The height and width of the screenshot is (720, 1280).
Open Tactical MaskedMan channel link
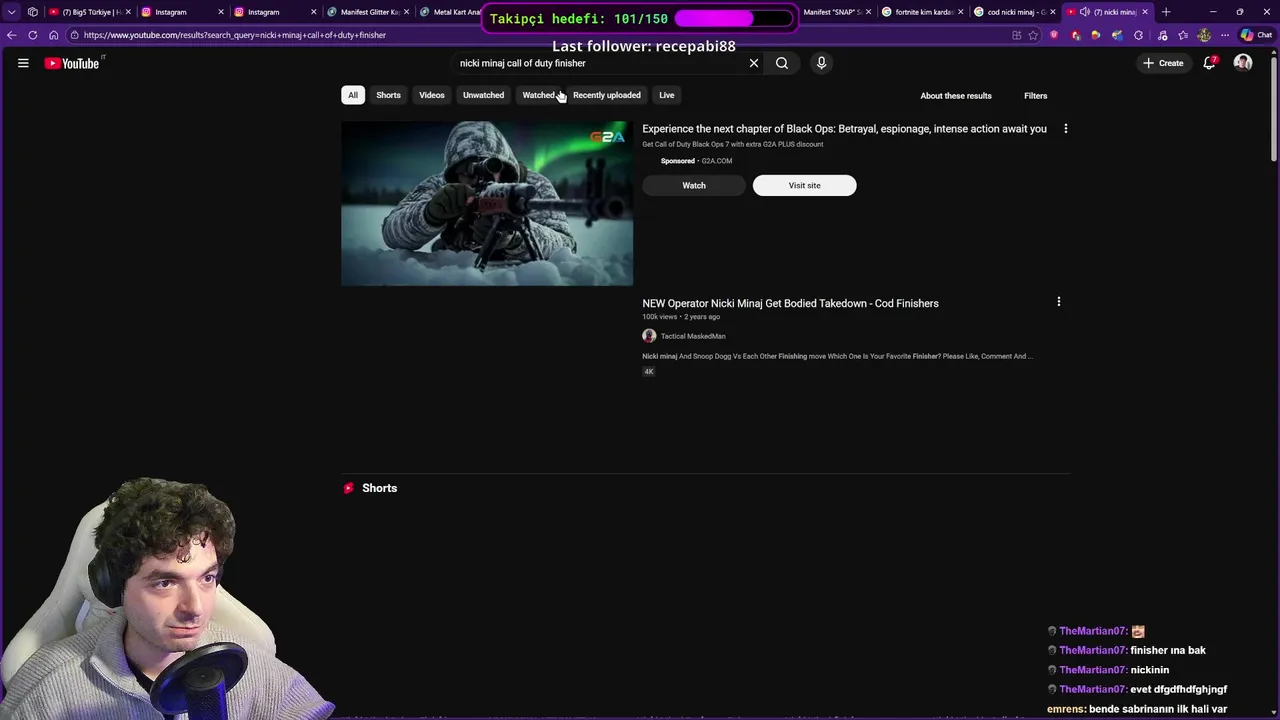point(693,336)
